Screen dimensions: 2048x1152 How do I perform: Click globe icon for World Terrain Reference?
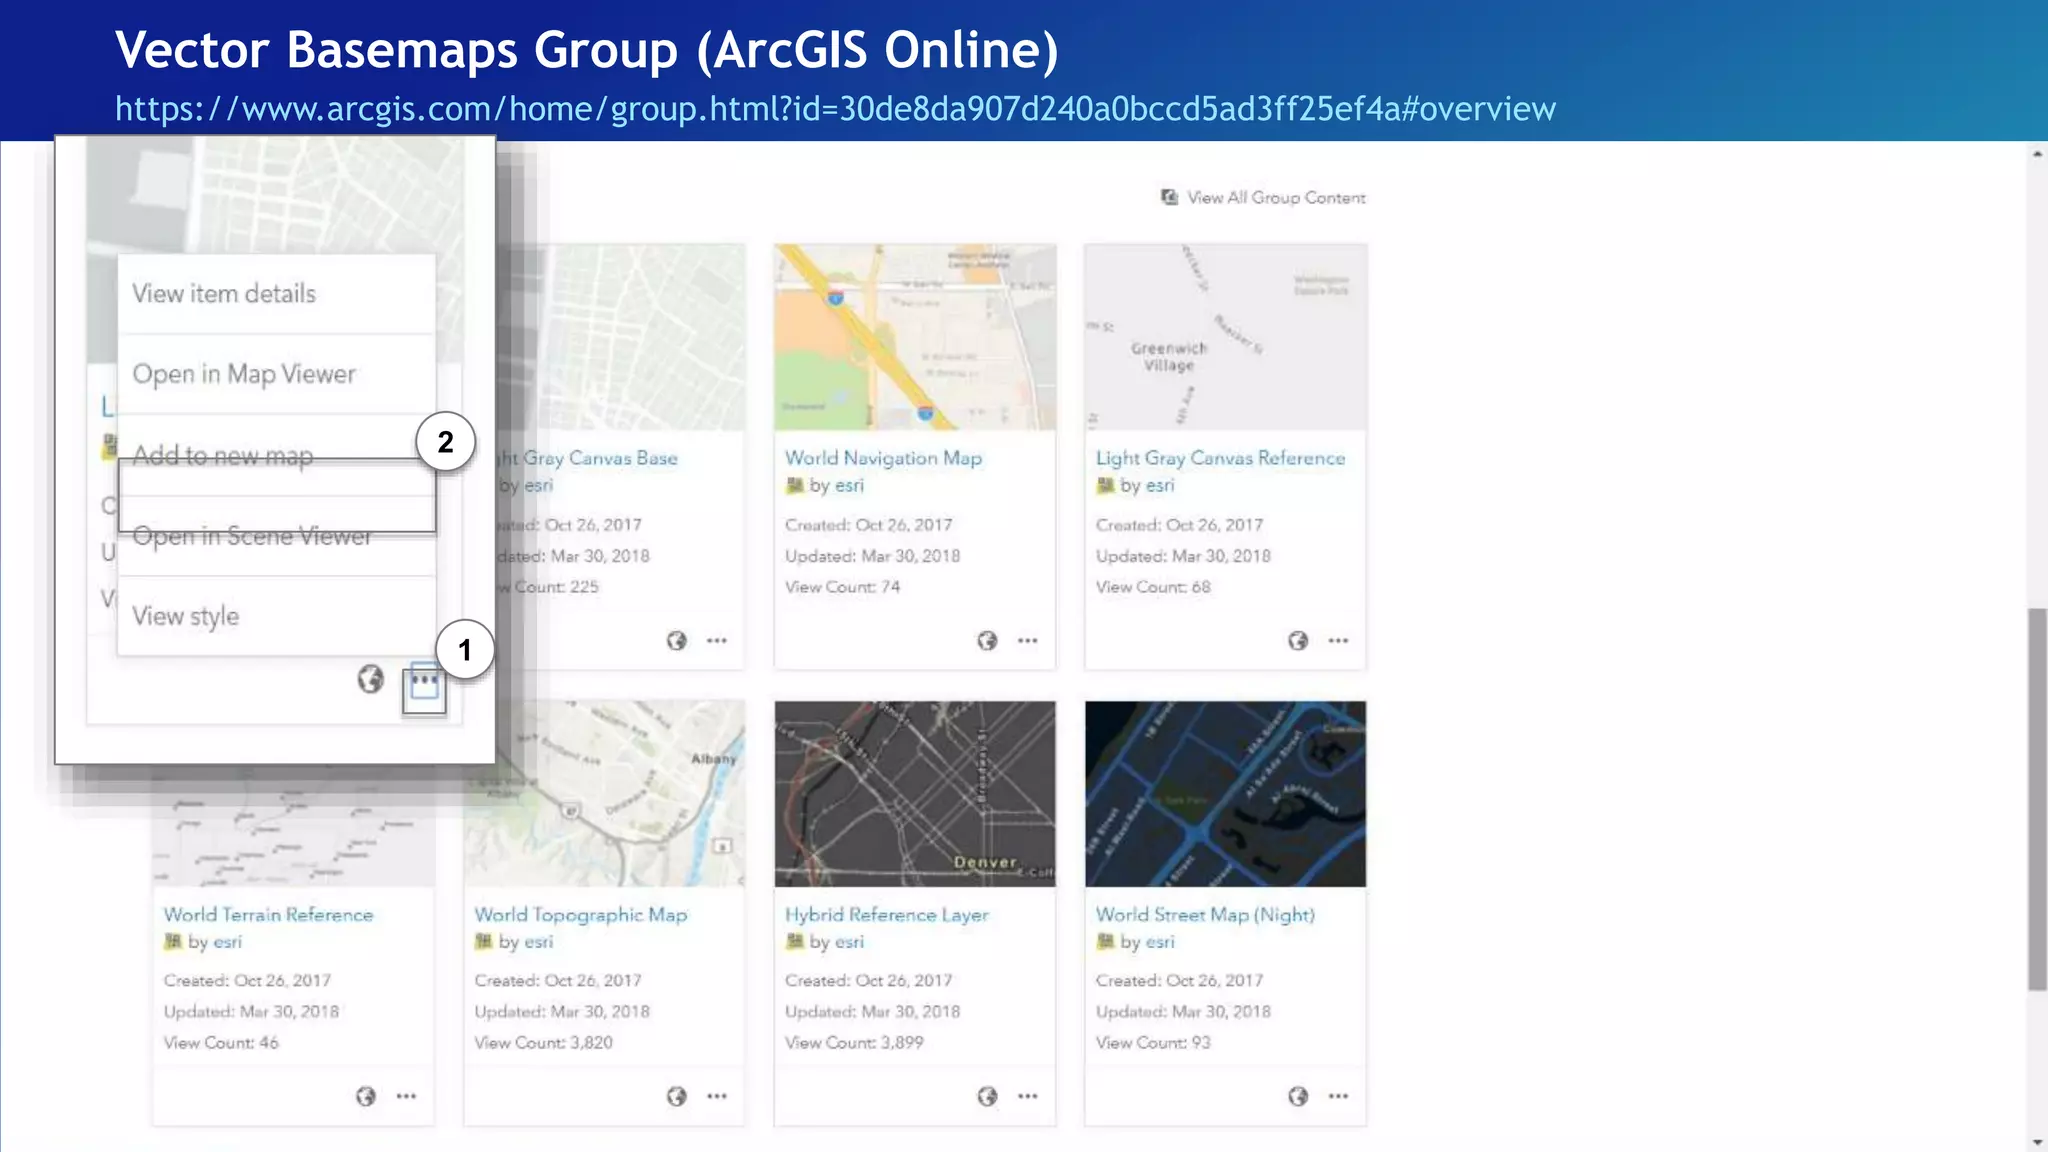(366, 1096)
